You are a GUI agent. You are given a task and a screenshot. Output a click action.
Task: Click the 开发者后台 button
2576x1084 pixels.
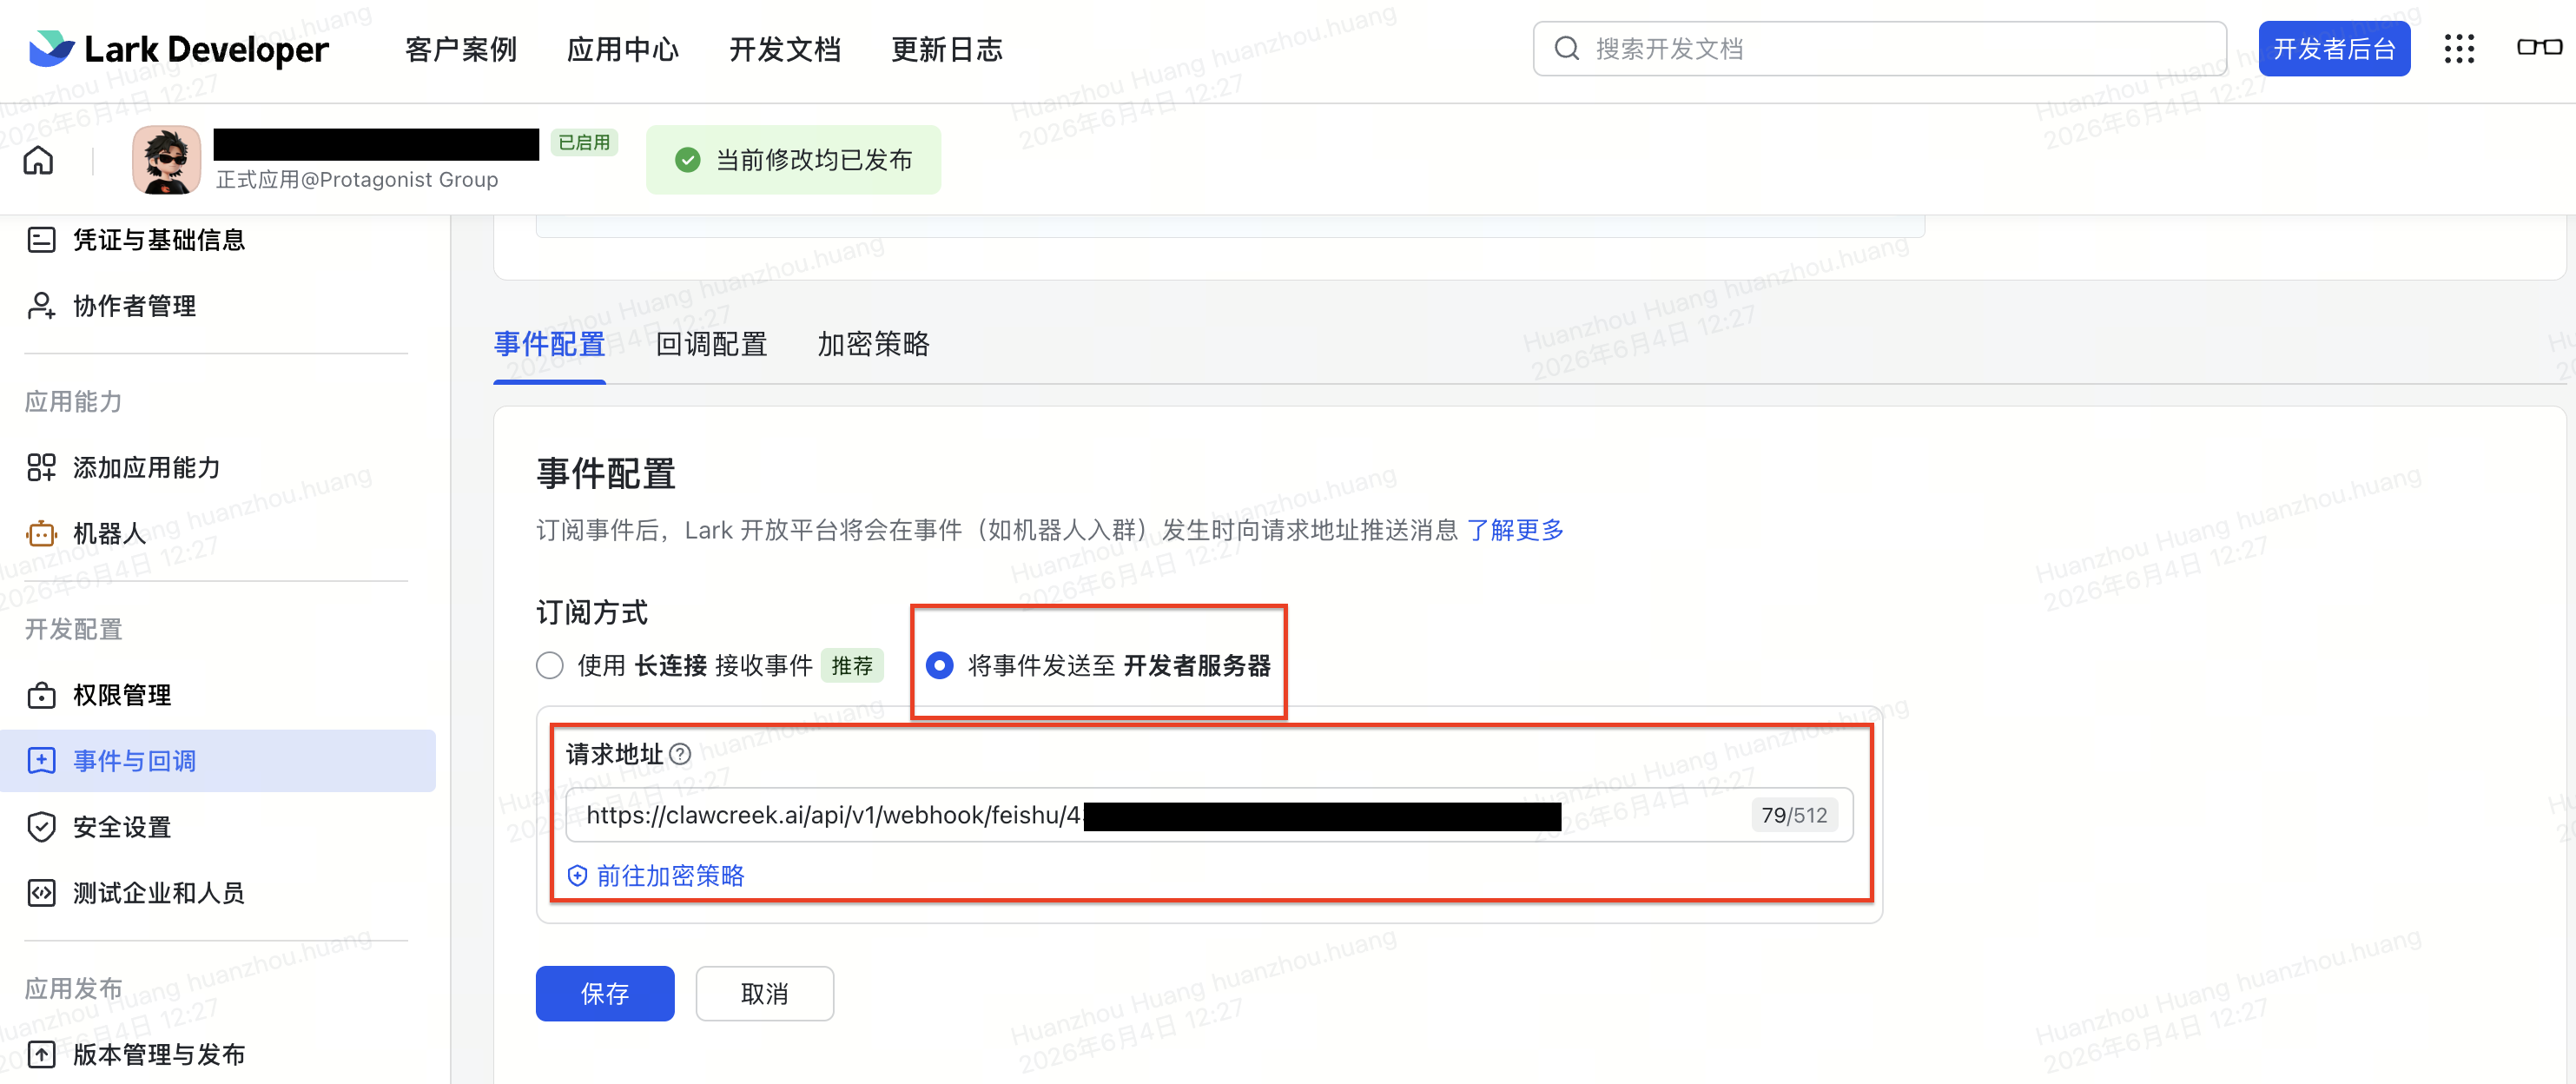2334,49
